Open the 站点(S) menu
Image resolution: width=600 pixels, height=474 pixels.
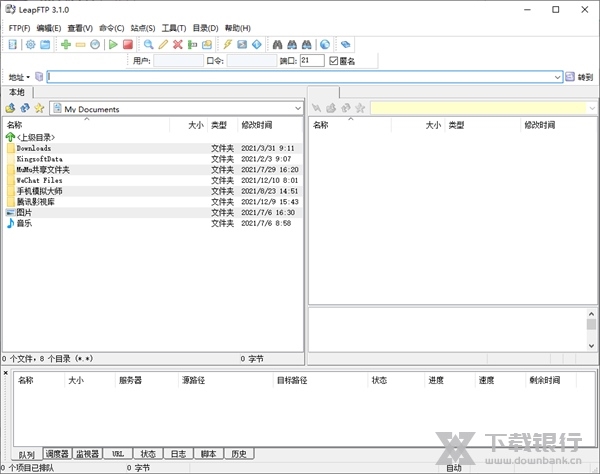point(143,28)
